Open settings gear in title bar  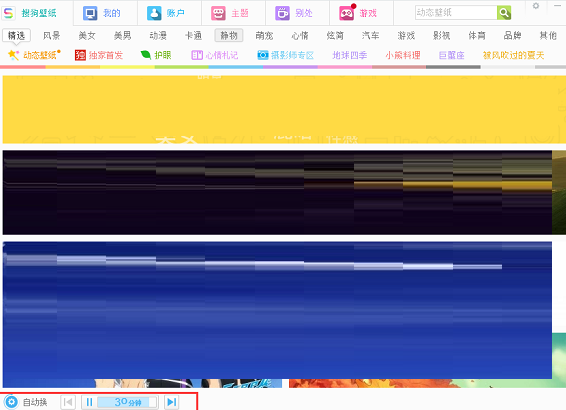[x=536, y=6]
